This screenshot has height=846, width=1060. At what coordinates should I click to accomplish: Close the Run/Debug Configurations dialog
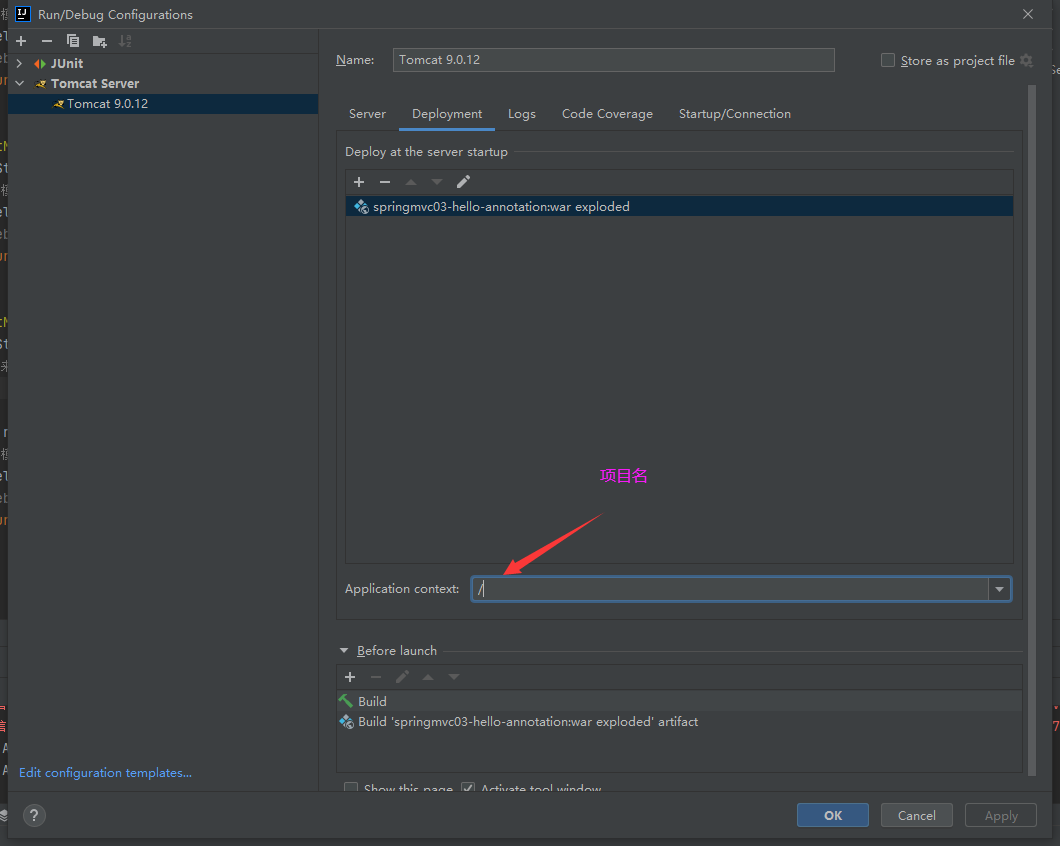click(1028, 14)
